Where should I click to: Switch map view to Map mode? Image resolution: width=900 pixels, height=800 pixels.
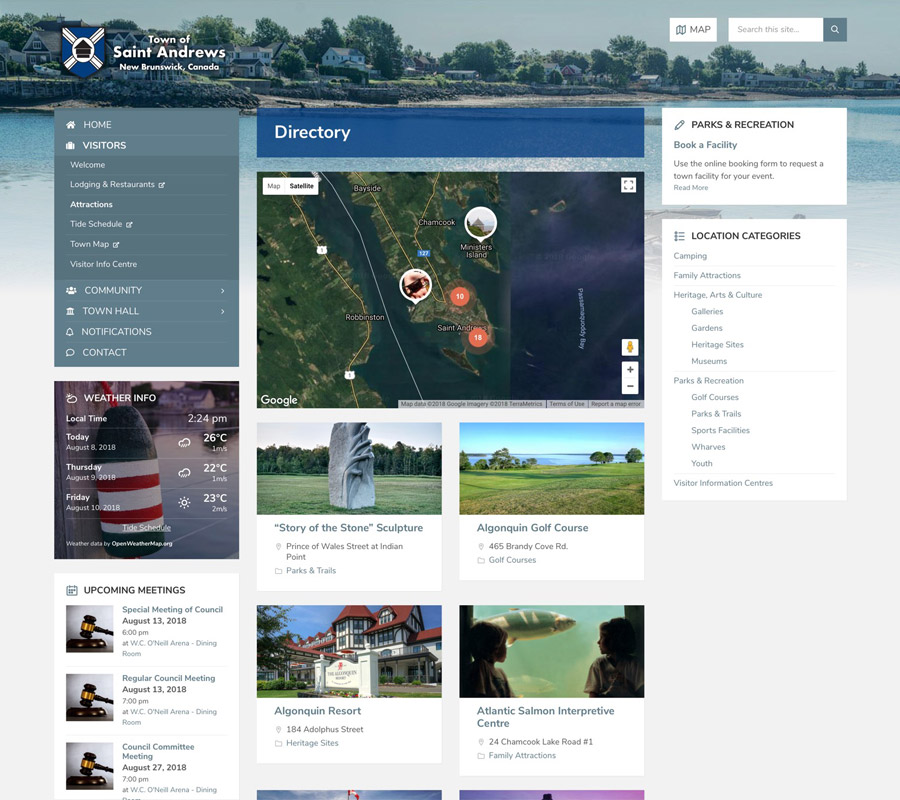[274, 186]
